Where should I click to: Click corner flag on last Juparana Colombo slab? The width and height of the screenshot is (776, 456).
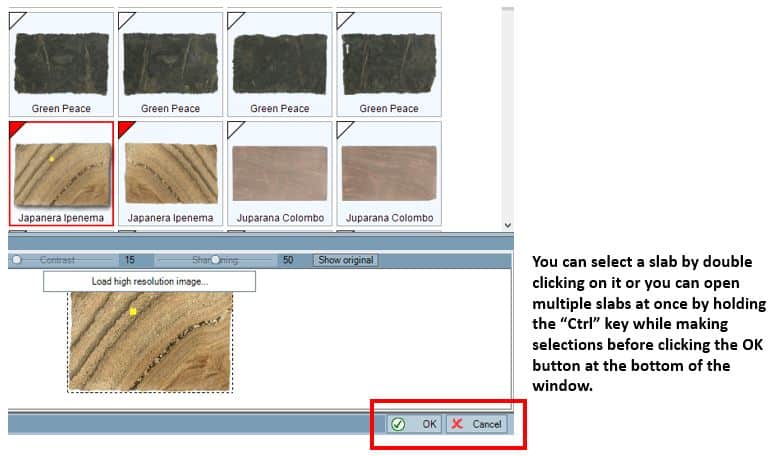click(344, 129)
